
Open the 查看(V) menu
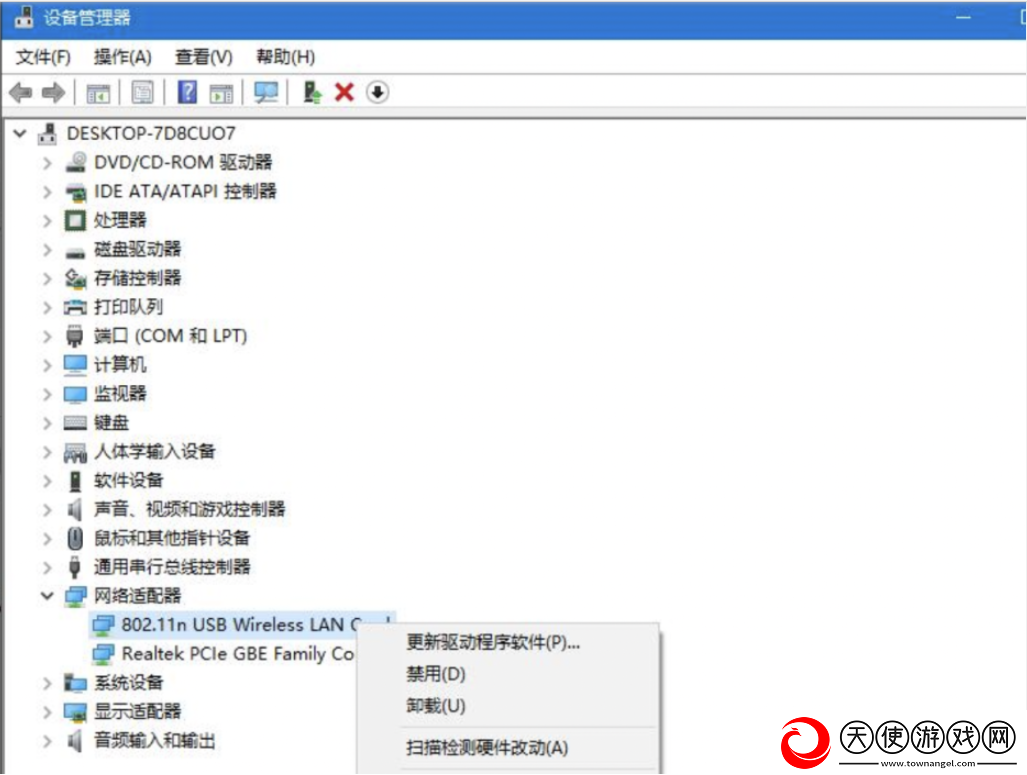[x=204, y=57]
